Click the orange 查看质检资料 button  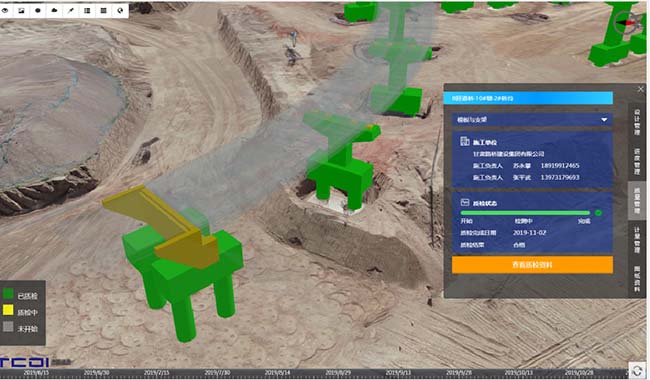click(x=532, y=265)
